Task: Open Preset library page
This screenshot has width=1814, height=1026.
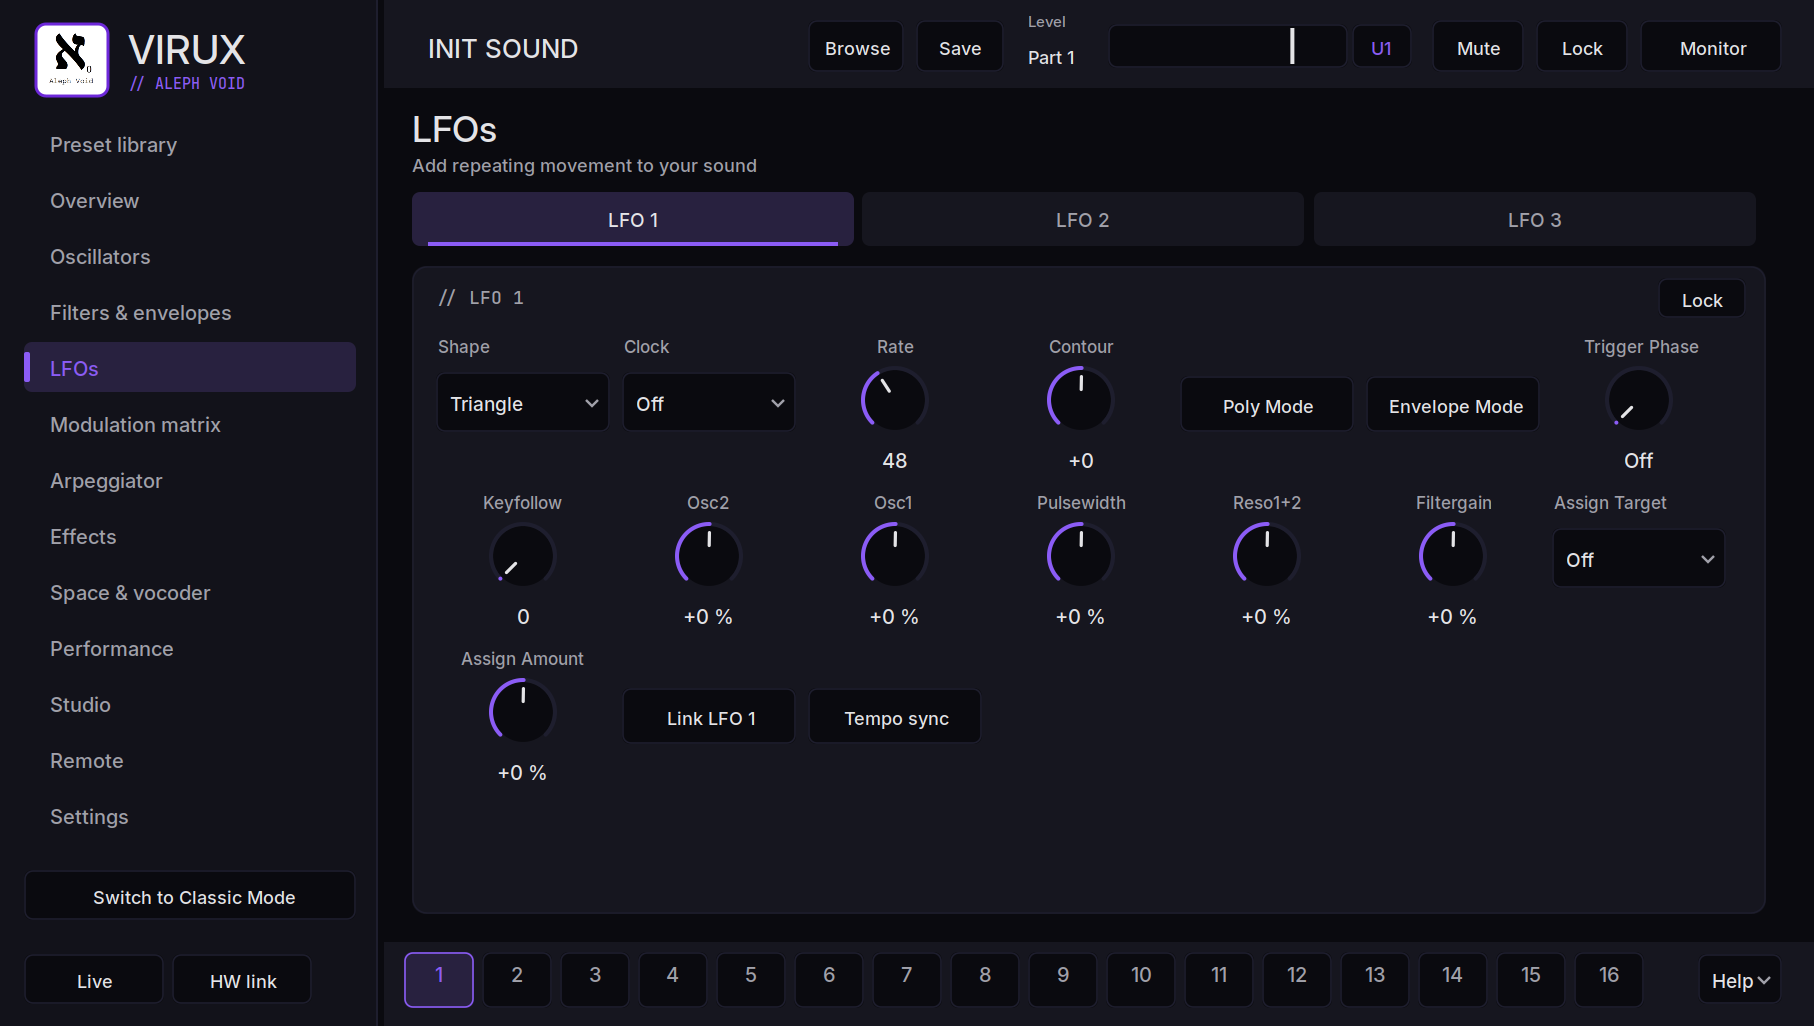Action: click(190, 144)
